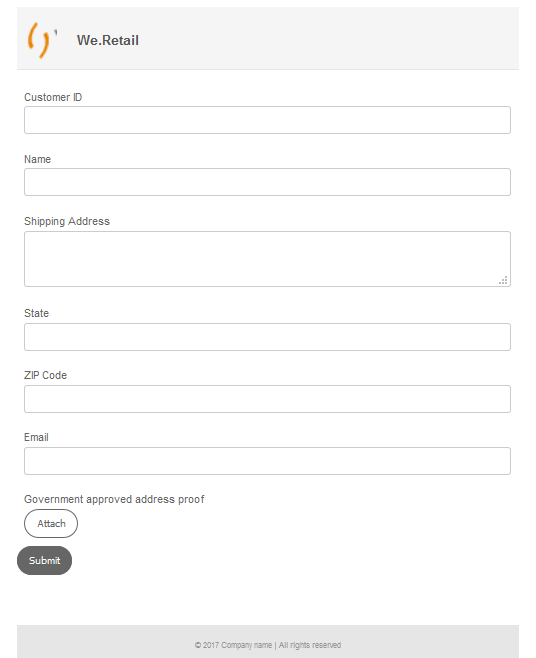Select the Email input box
536x658 pixels.
pos(267,461)
